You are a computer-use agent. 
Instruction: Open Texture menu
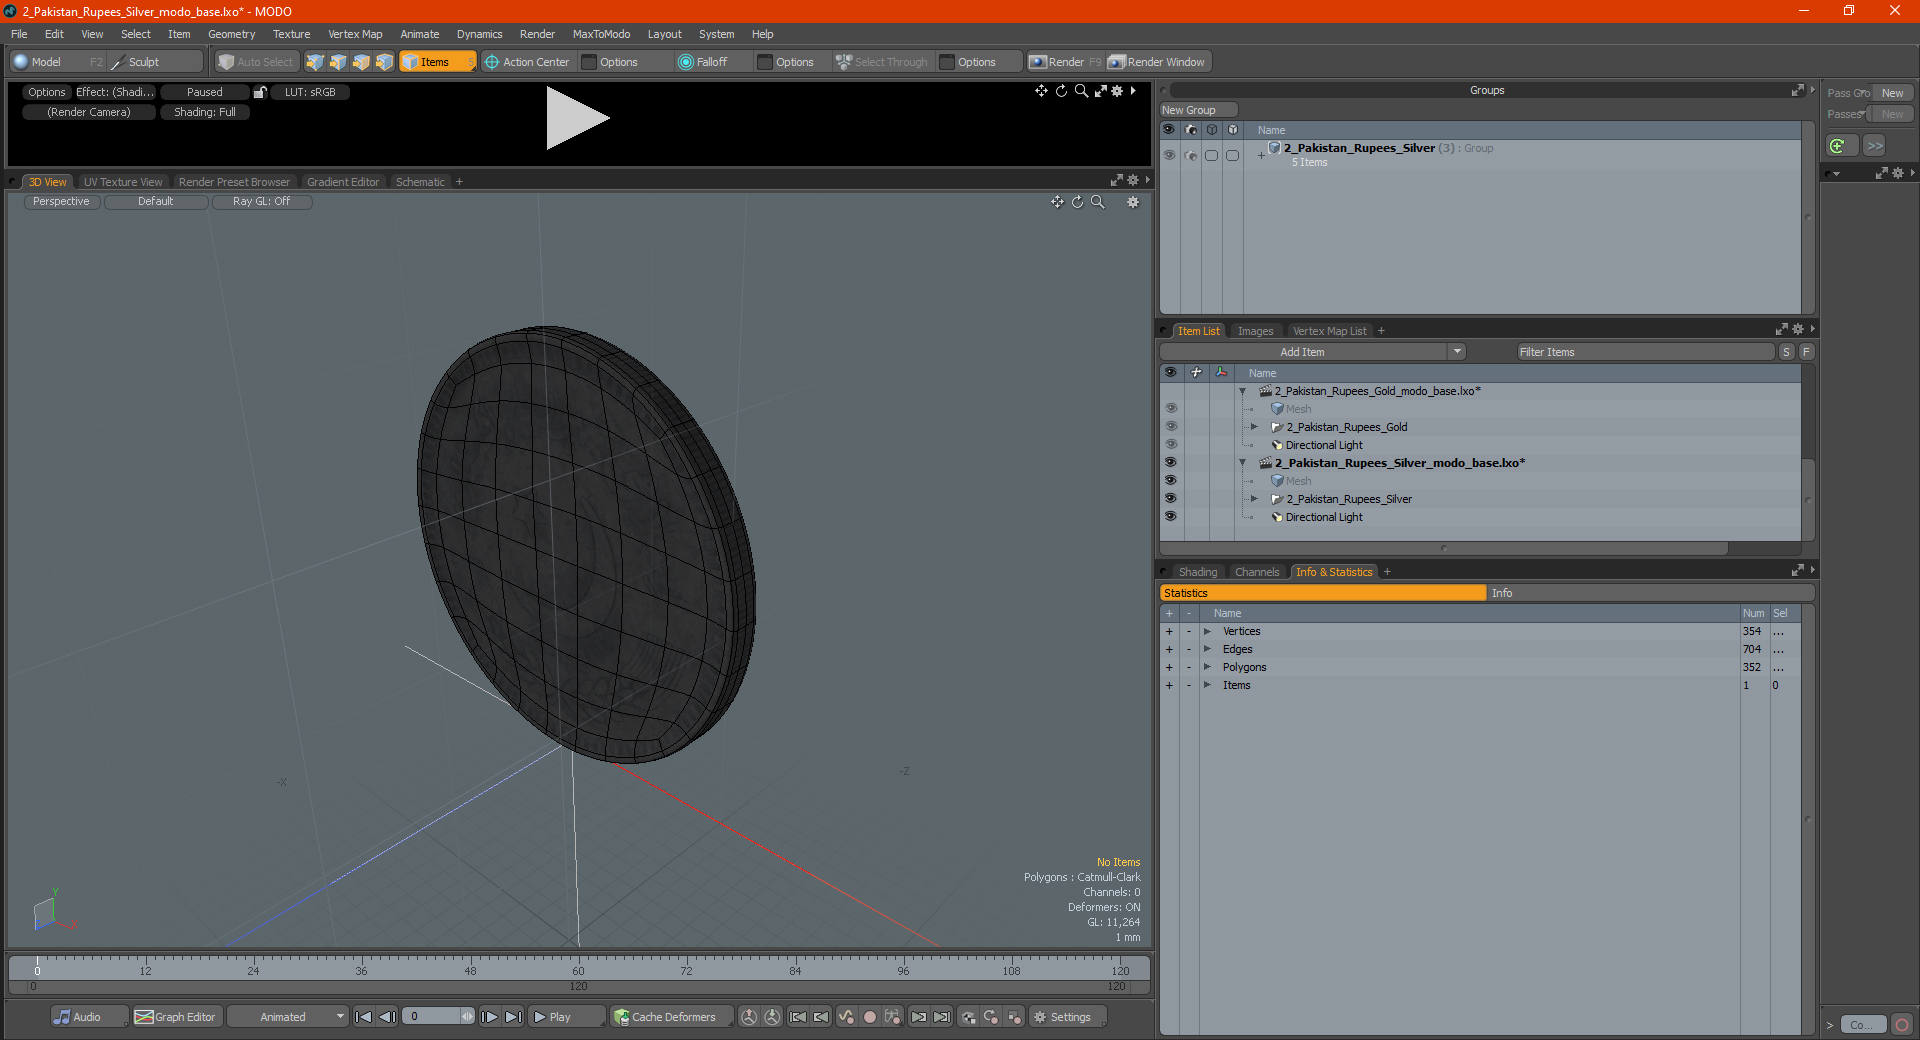click(291, 34)
